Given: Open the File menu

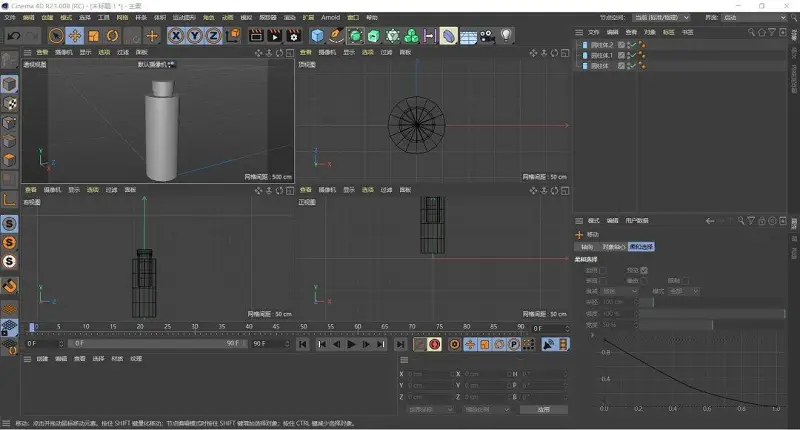Looking at the screenshot, I should tap(10, 18).
